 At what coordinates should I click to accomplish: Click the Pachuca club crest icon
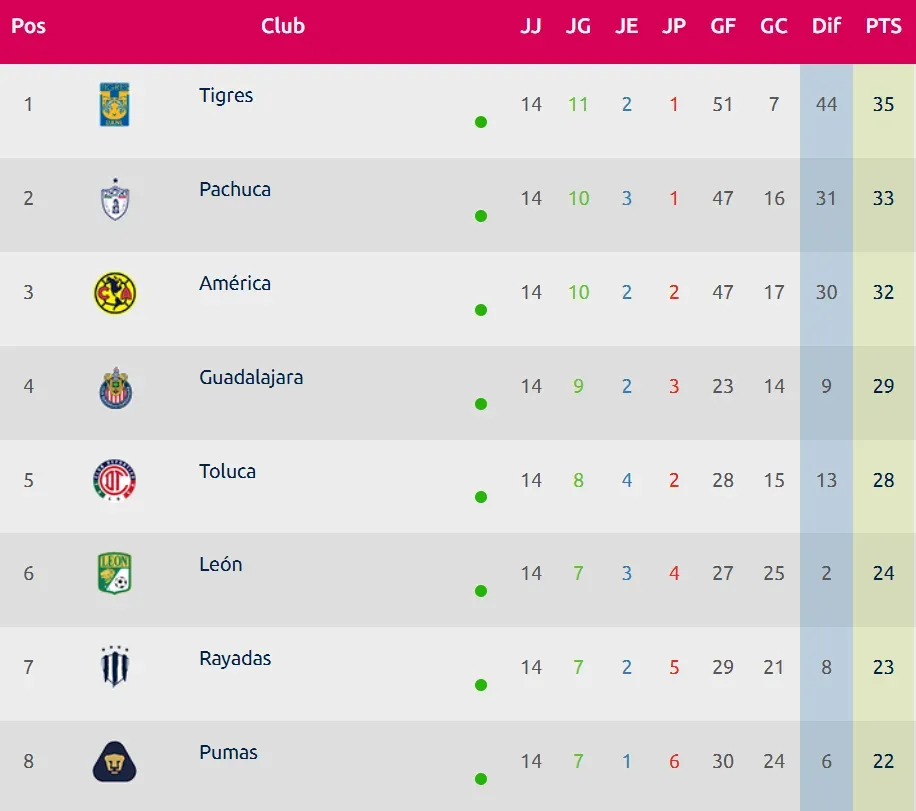(115, 199)
